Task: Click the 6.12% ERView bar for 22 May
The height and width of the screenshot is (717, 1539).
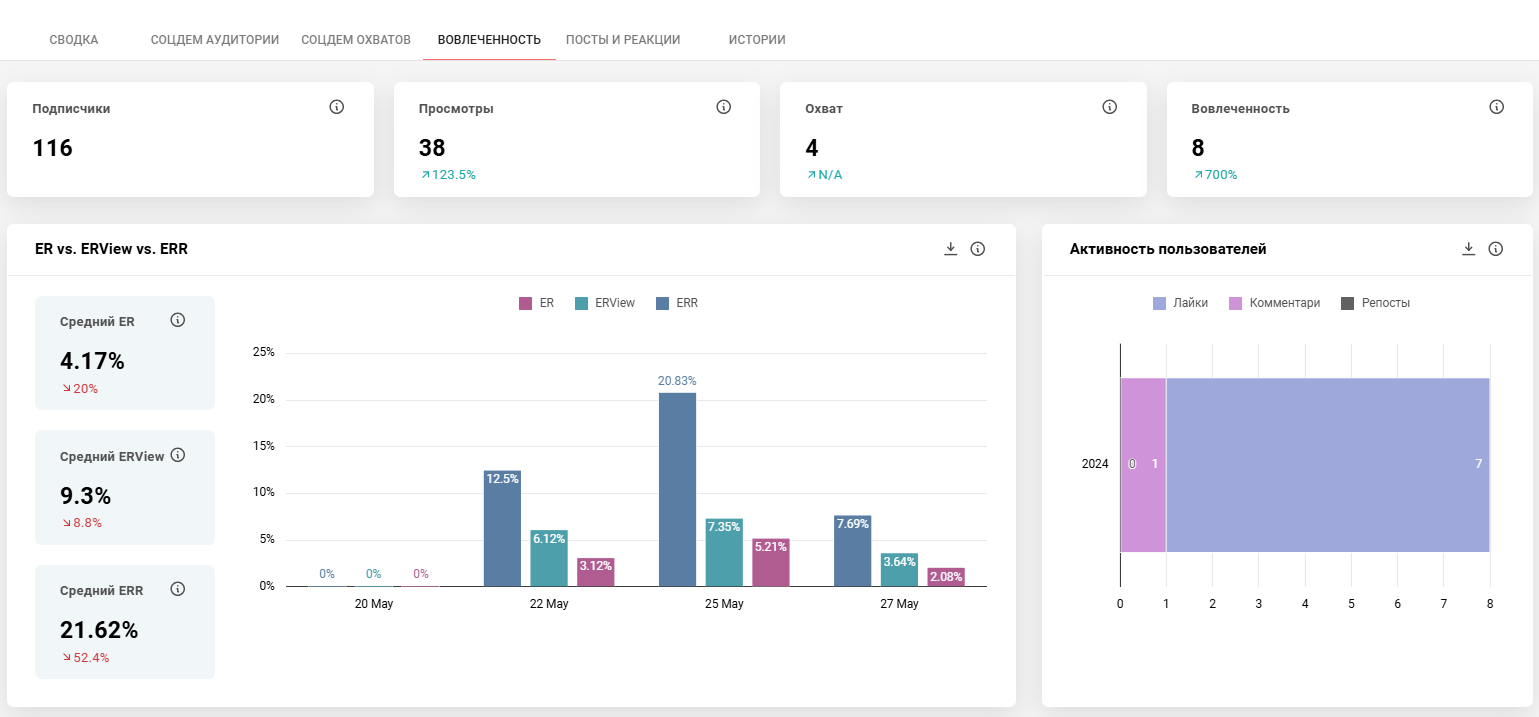Action: (x=549, y=558)
